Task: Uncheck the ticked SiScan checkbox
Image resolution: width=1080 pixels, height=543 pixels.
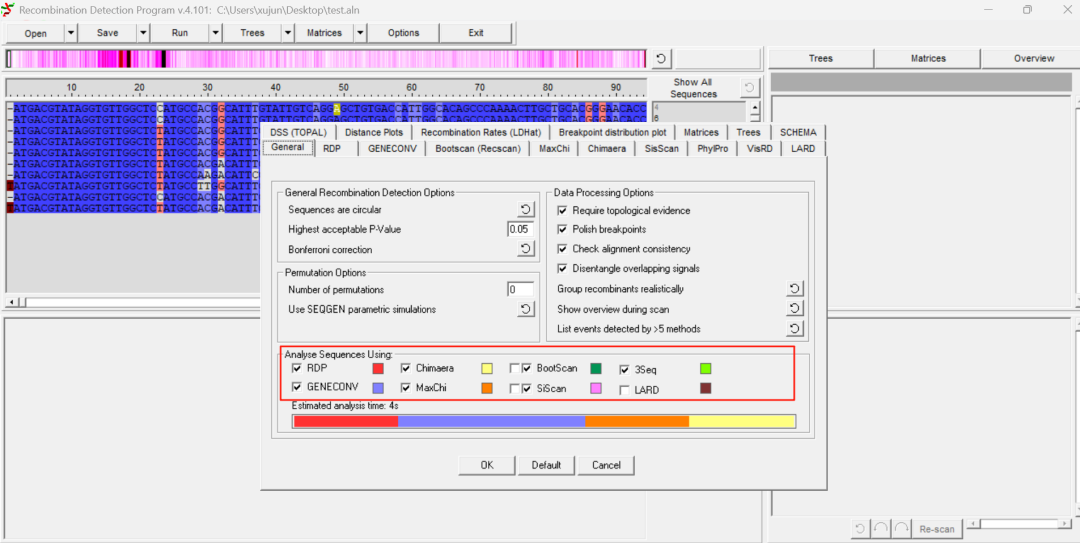Action: (527, 389)
